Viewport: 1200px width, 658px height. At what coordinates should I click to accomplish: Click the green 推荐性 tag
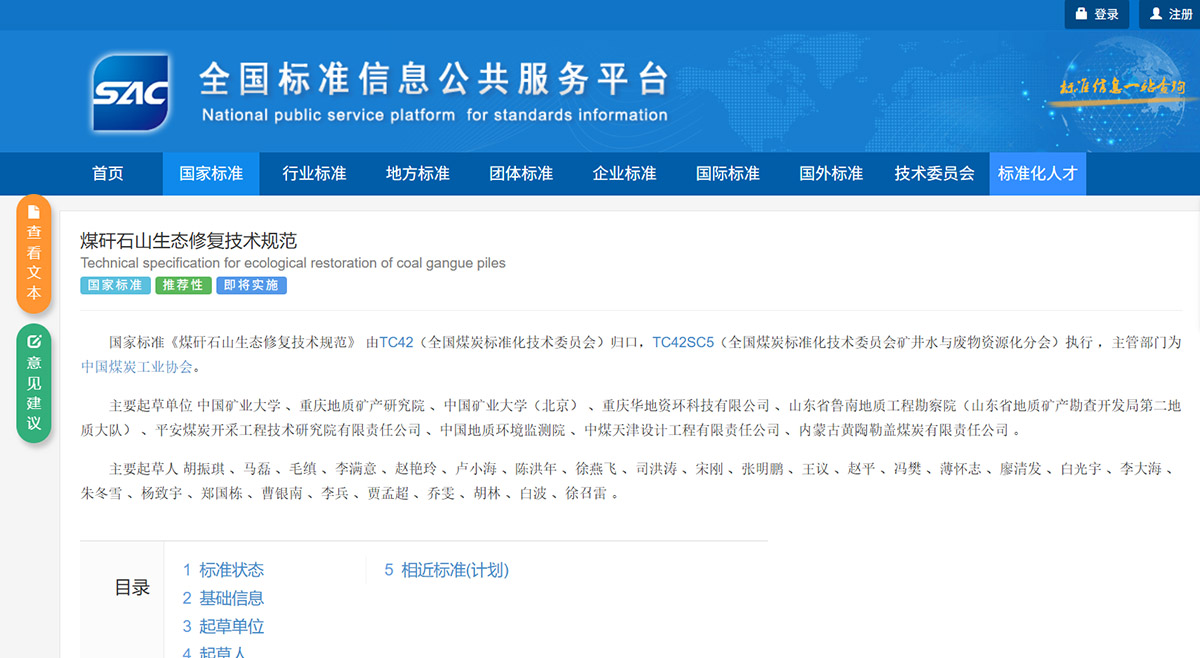(183, 285)
